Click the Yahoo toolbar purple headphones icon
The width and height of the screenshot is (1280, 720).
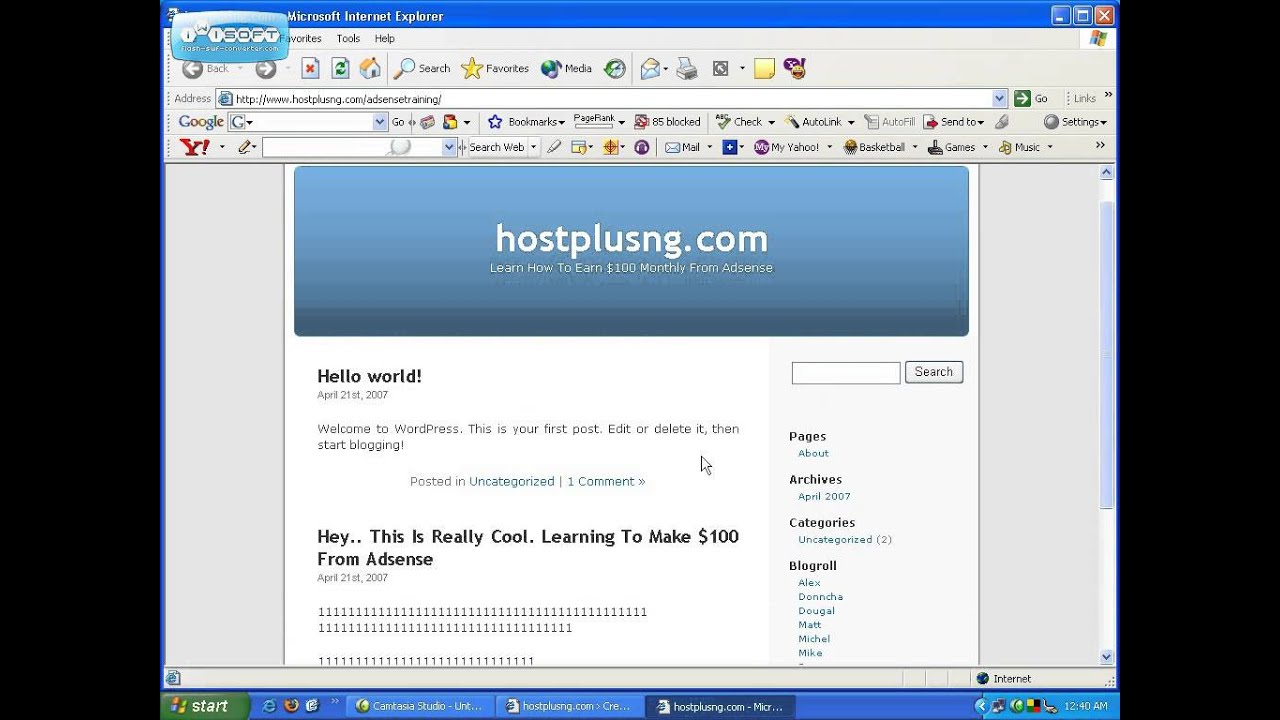[642, 147]
